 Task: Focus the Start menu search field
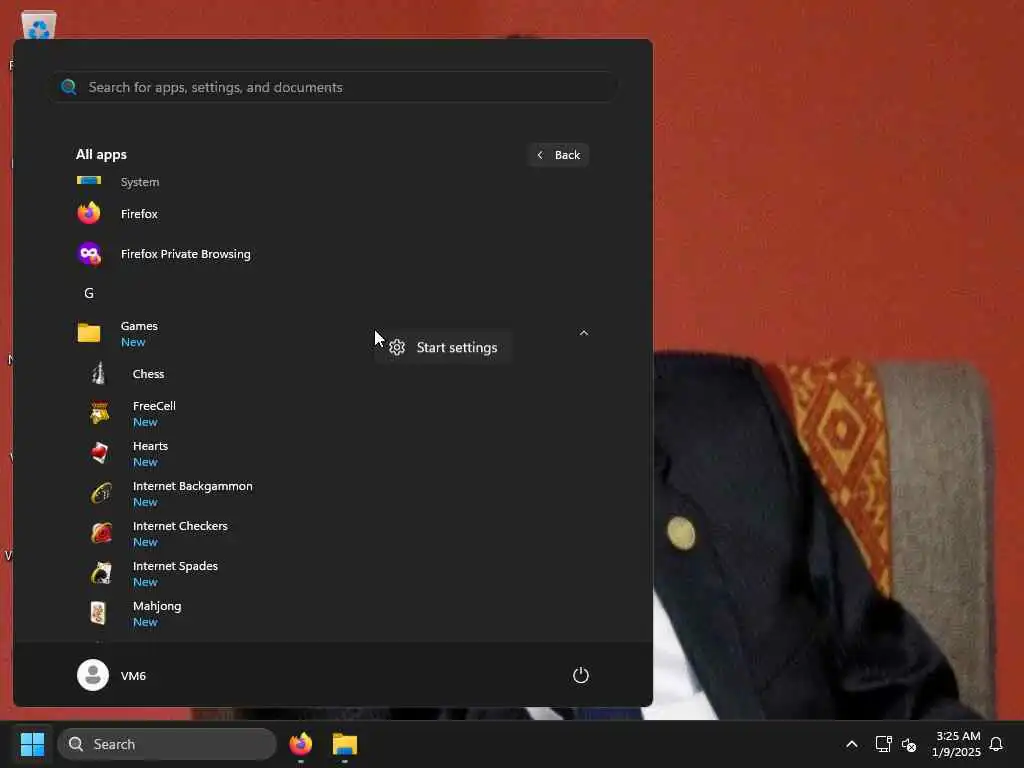[334, 87]
